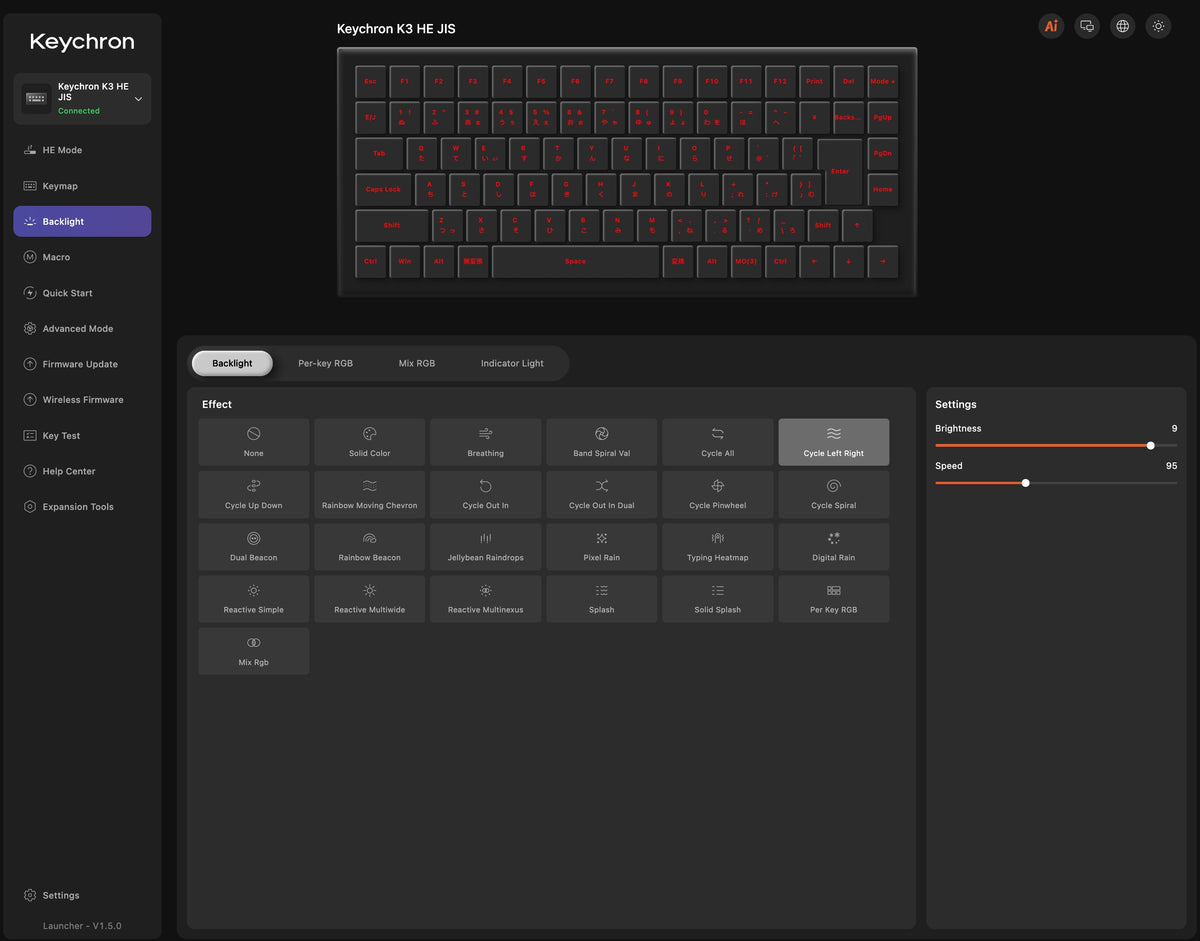Open HE Mode in the sidebar

coord(82,150)
